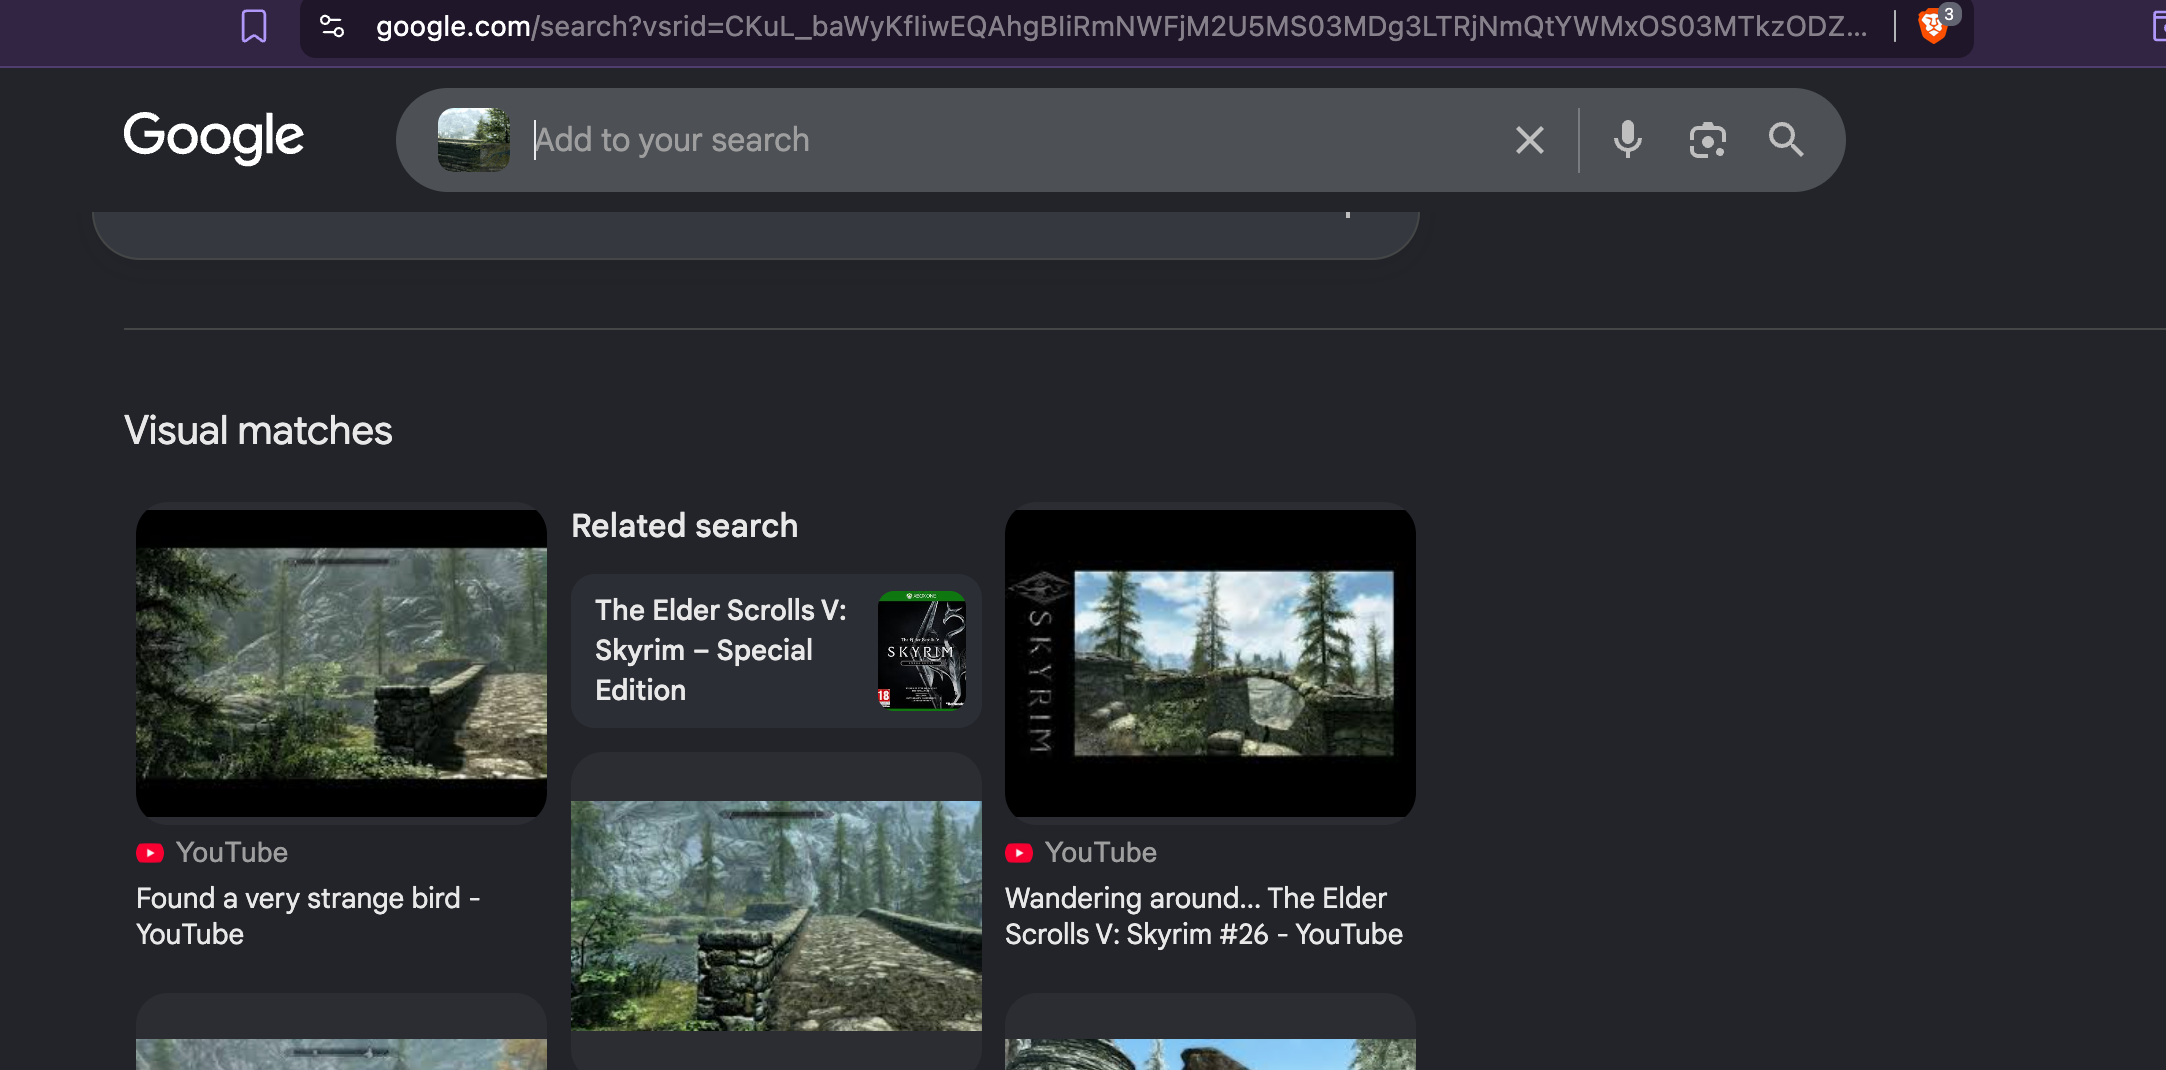
Task: Open Google Lens camera search icon
Action: coord(1707,140)
